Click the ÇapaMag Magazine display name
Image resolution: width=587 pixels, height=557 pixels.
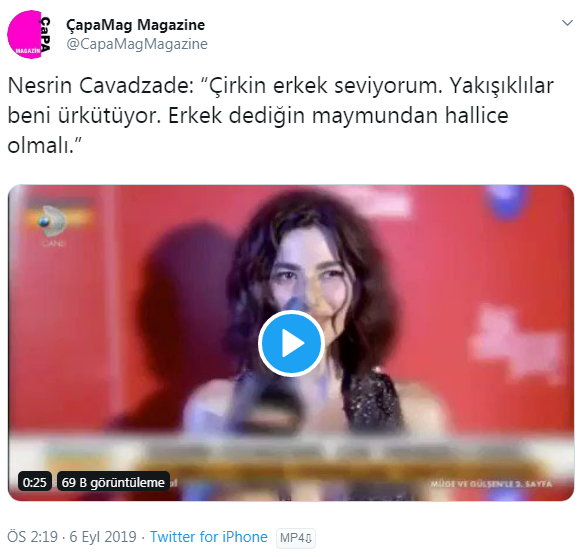point(136,25)
